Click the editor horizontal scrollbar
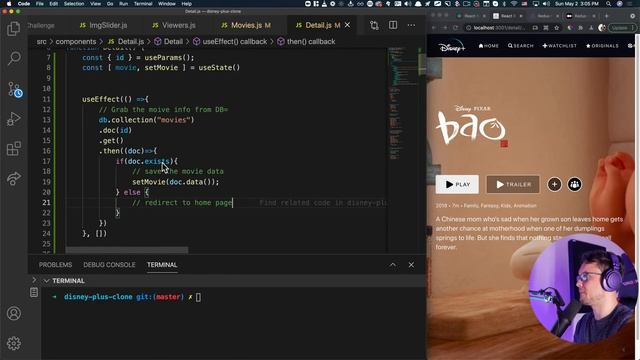Viewport: 640px width, 360px height. [x=127, y=250]
